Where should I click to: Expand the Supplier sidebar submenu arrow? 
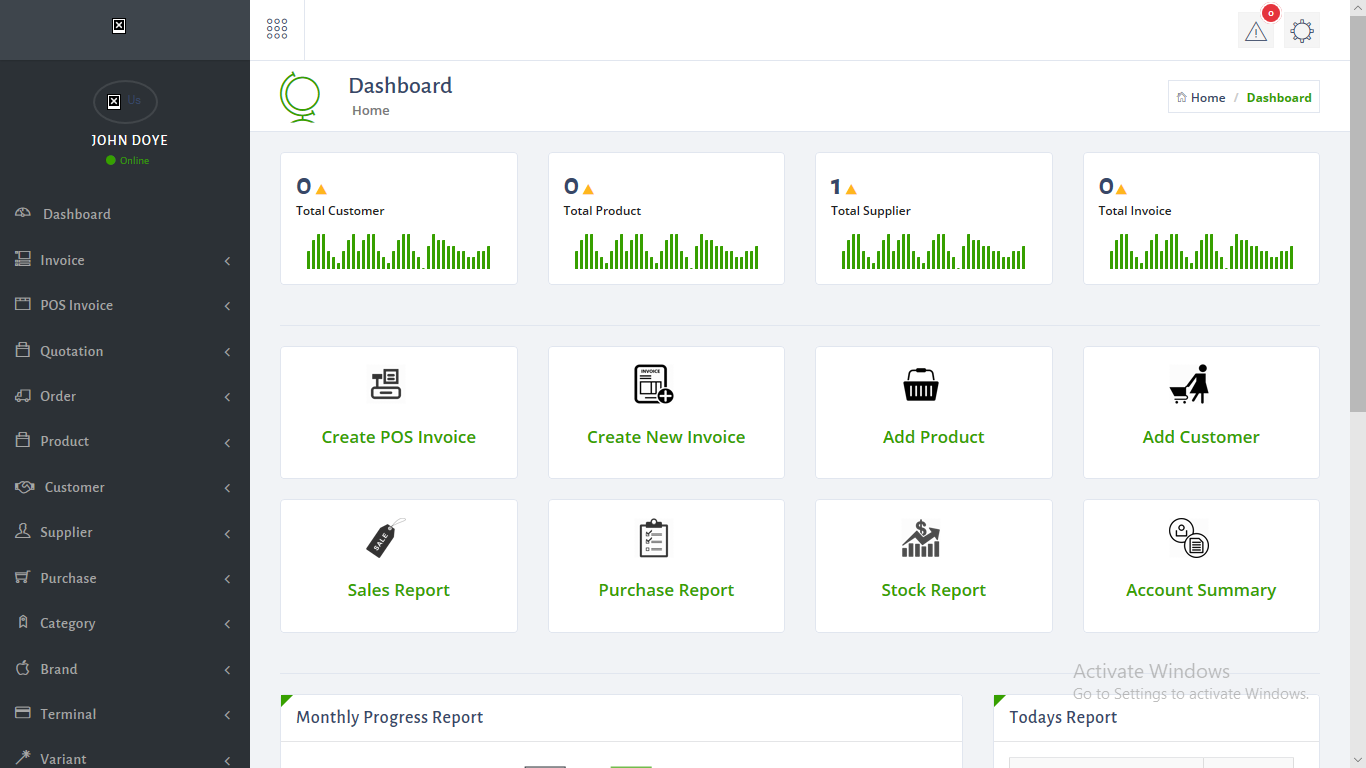click(227, 533)
